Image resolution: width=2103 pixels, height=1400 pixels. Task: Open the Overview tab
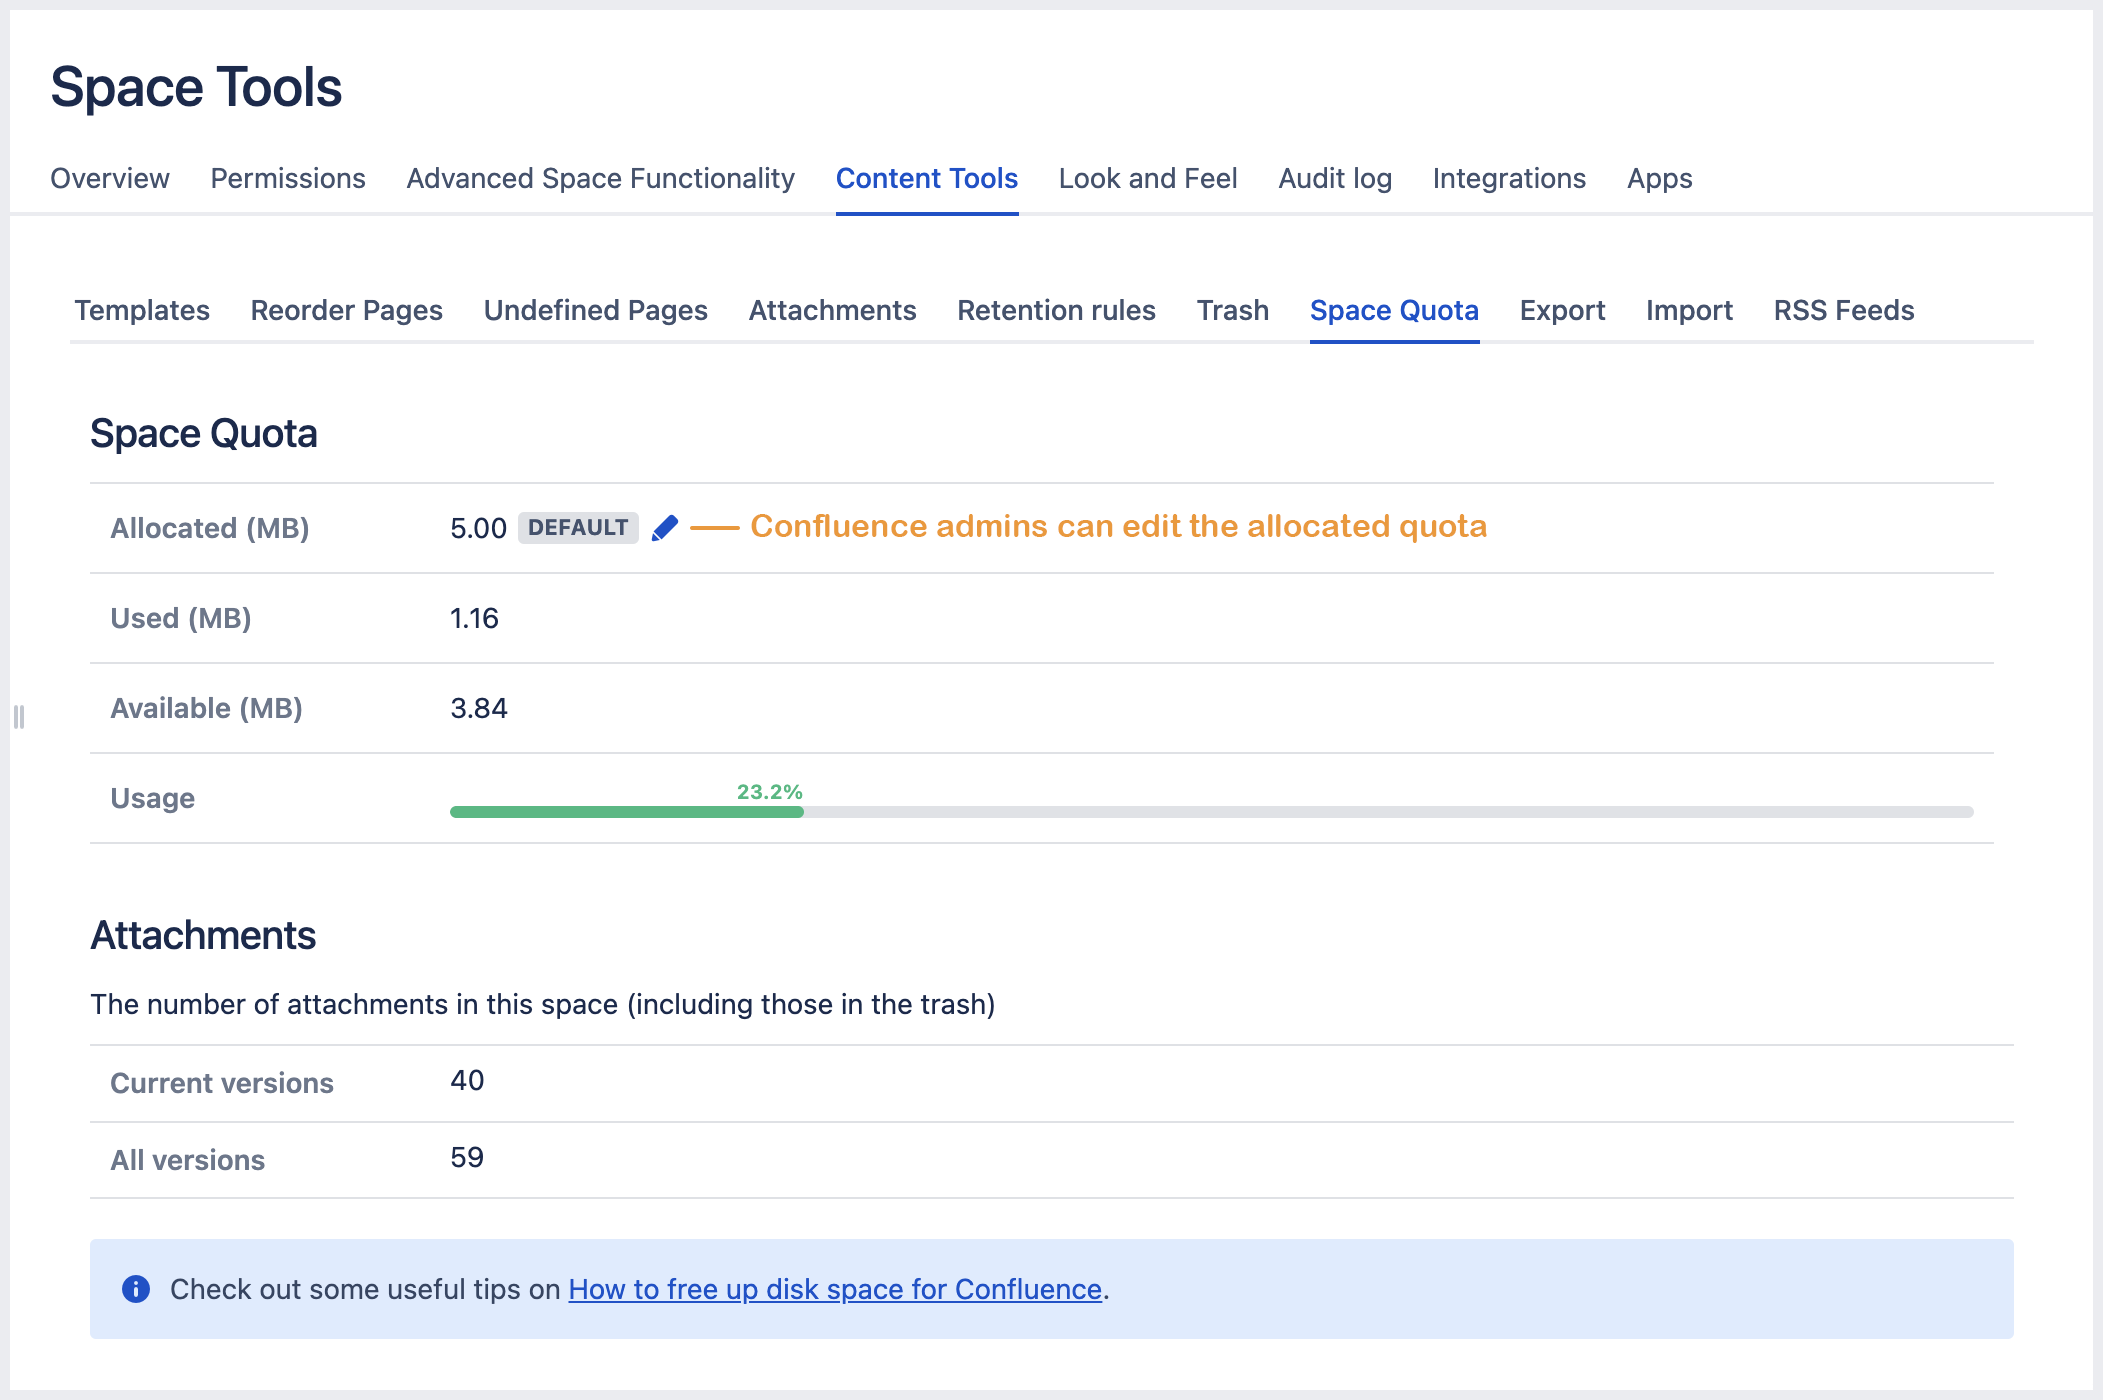click(x=110, y=178)
